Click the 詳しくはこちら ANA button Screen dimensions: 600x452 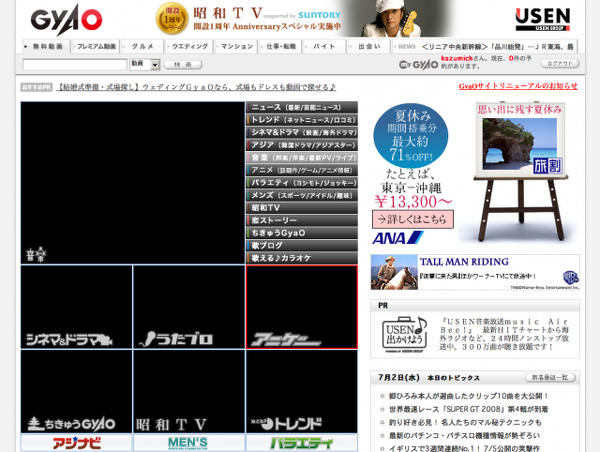[x=412, y=219]
